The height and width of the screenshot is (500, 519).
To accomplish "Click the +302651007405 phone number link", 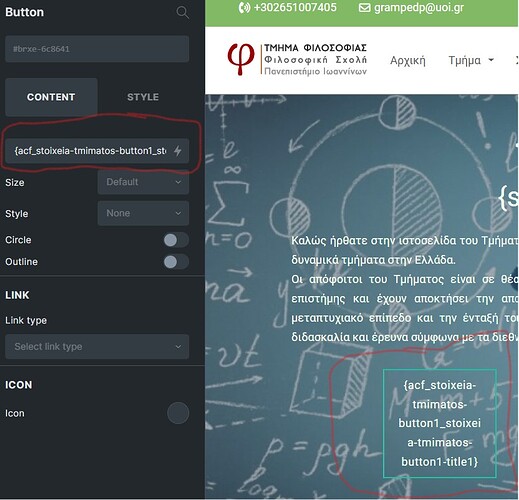I will [295, 7].
